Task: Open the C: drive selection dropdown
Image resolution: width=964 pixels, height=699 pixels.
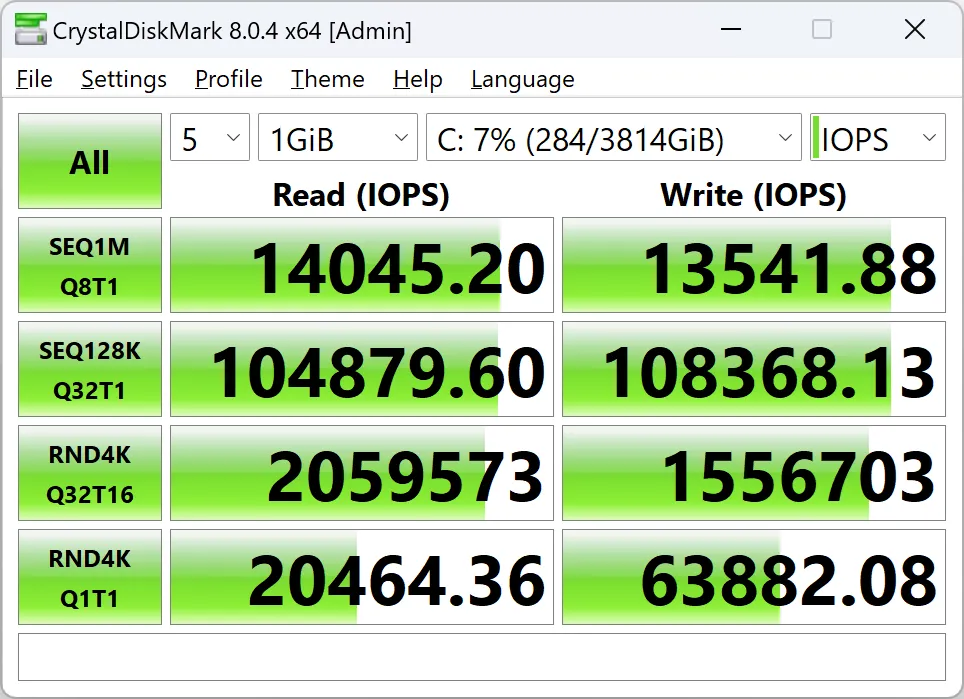Action: pos(614,138)
